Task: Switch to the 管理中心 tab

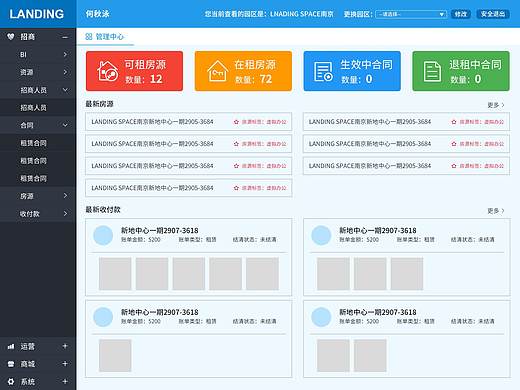Action: (x=105, y=37)
